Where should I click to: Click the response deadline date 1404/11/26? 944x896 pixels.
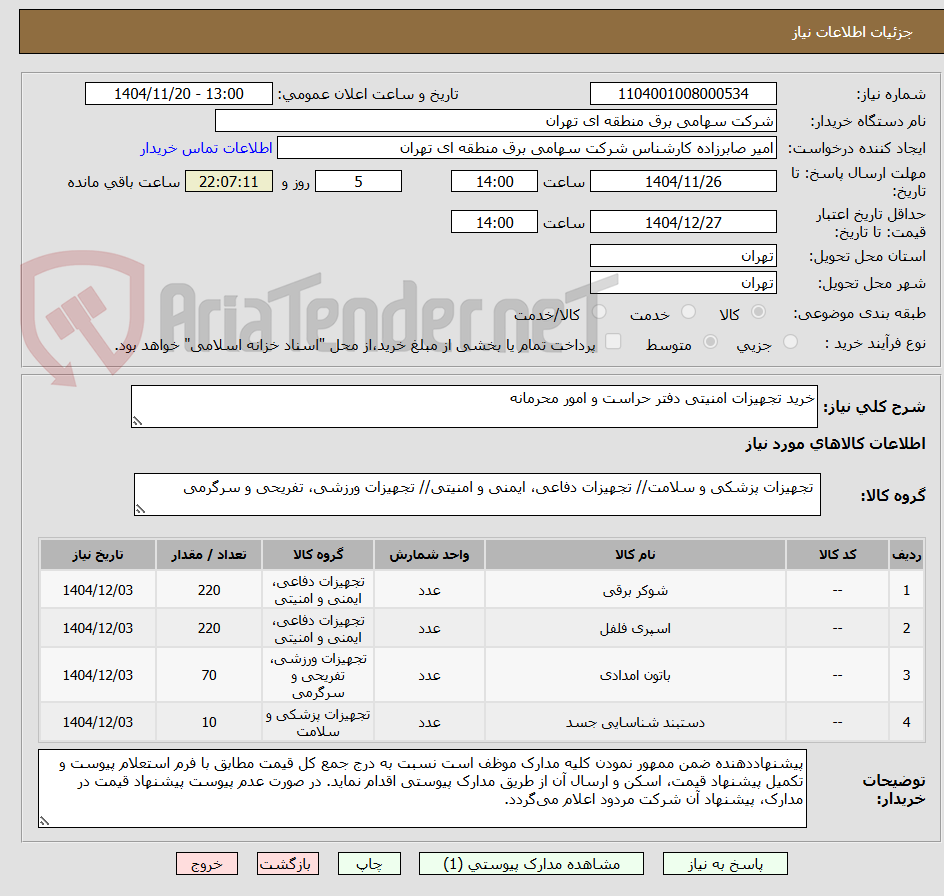pyautogui.click(x=683, y=181)
